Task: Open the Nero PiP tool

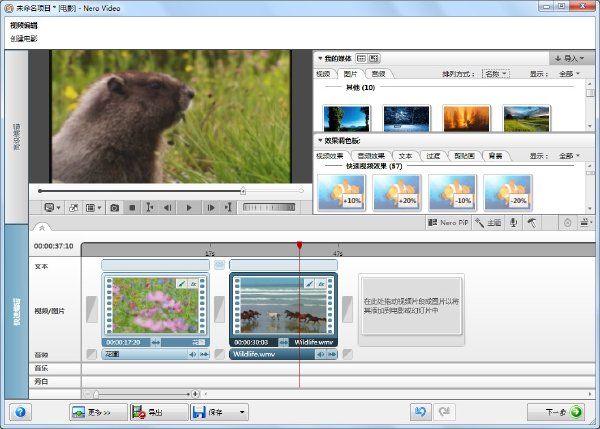Action: 448,222
